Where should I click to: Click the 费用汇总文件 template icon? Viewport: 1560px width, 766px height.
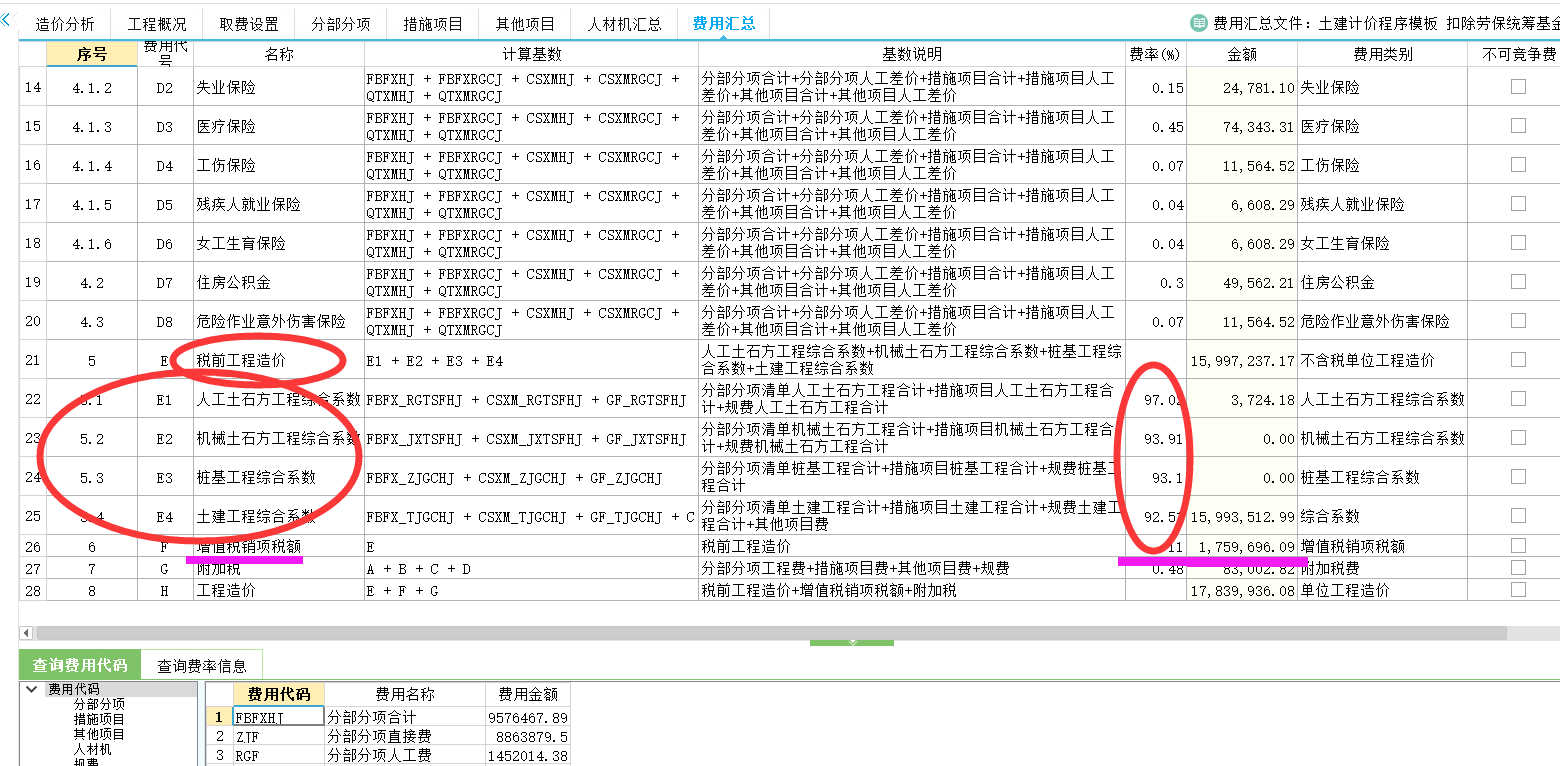1198,23
